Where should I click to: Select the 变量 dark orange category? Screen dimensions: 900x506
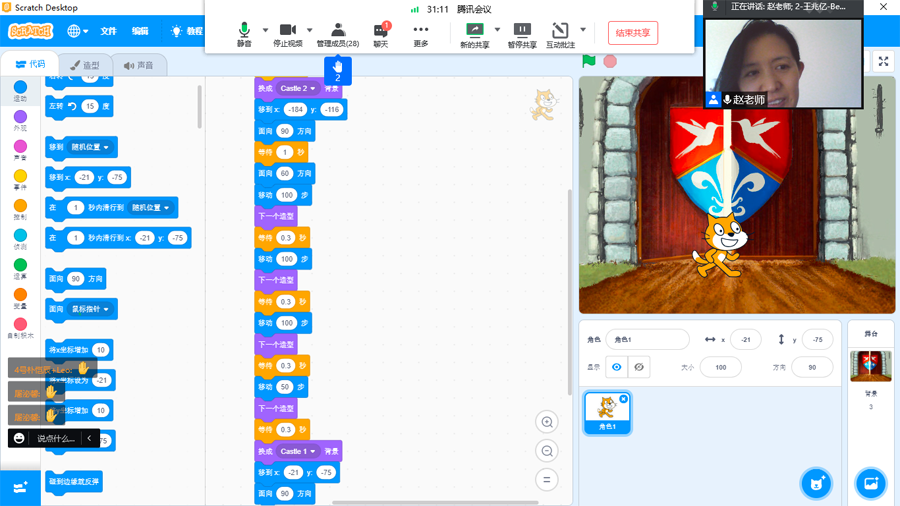point(20,298)
